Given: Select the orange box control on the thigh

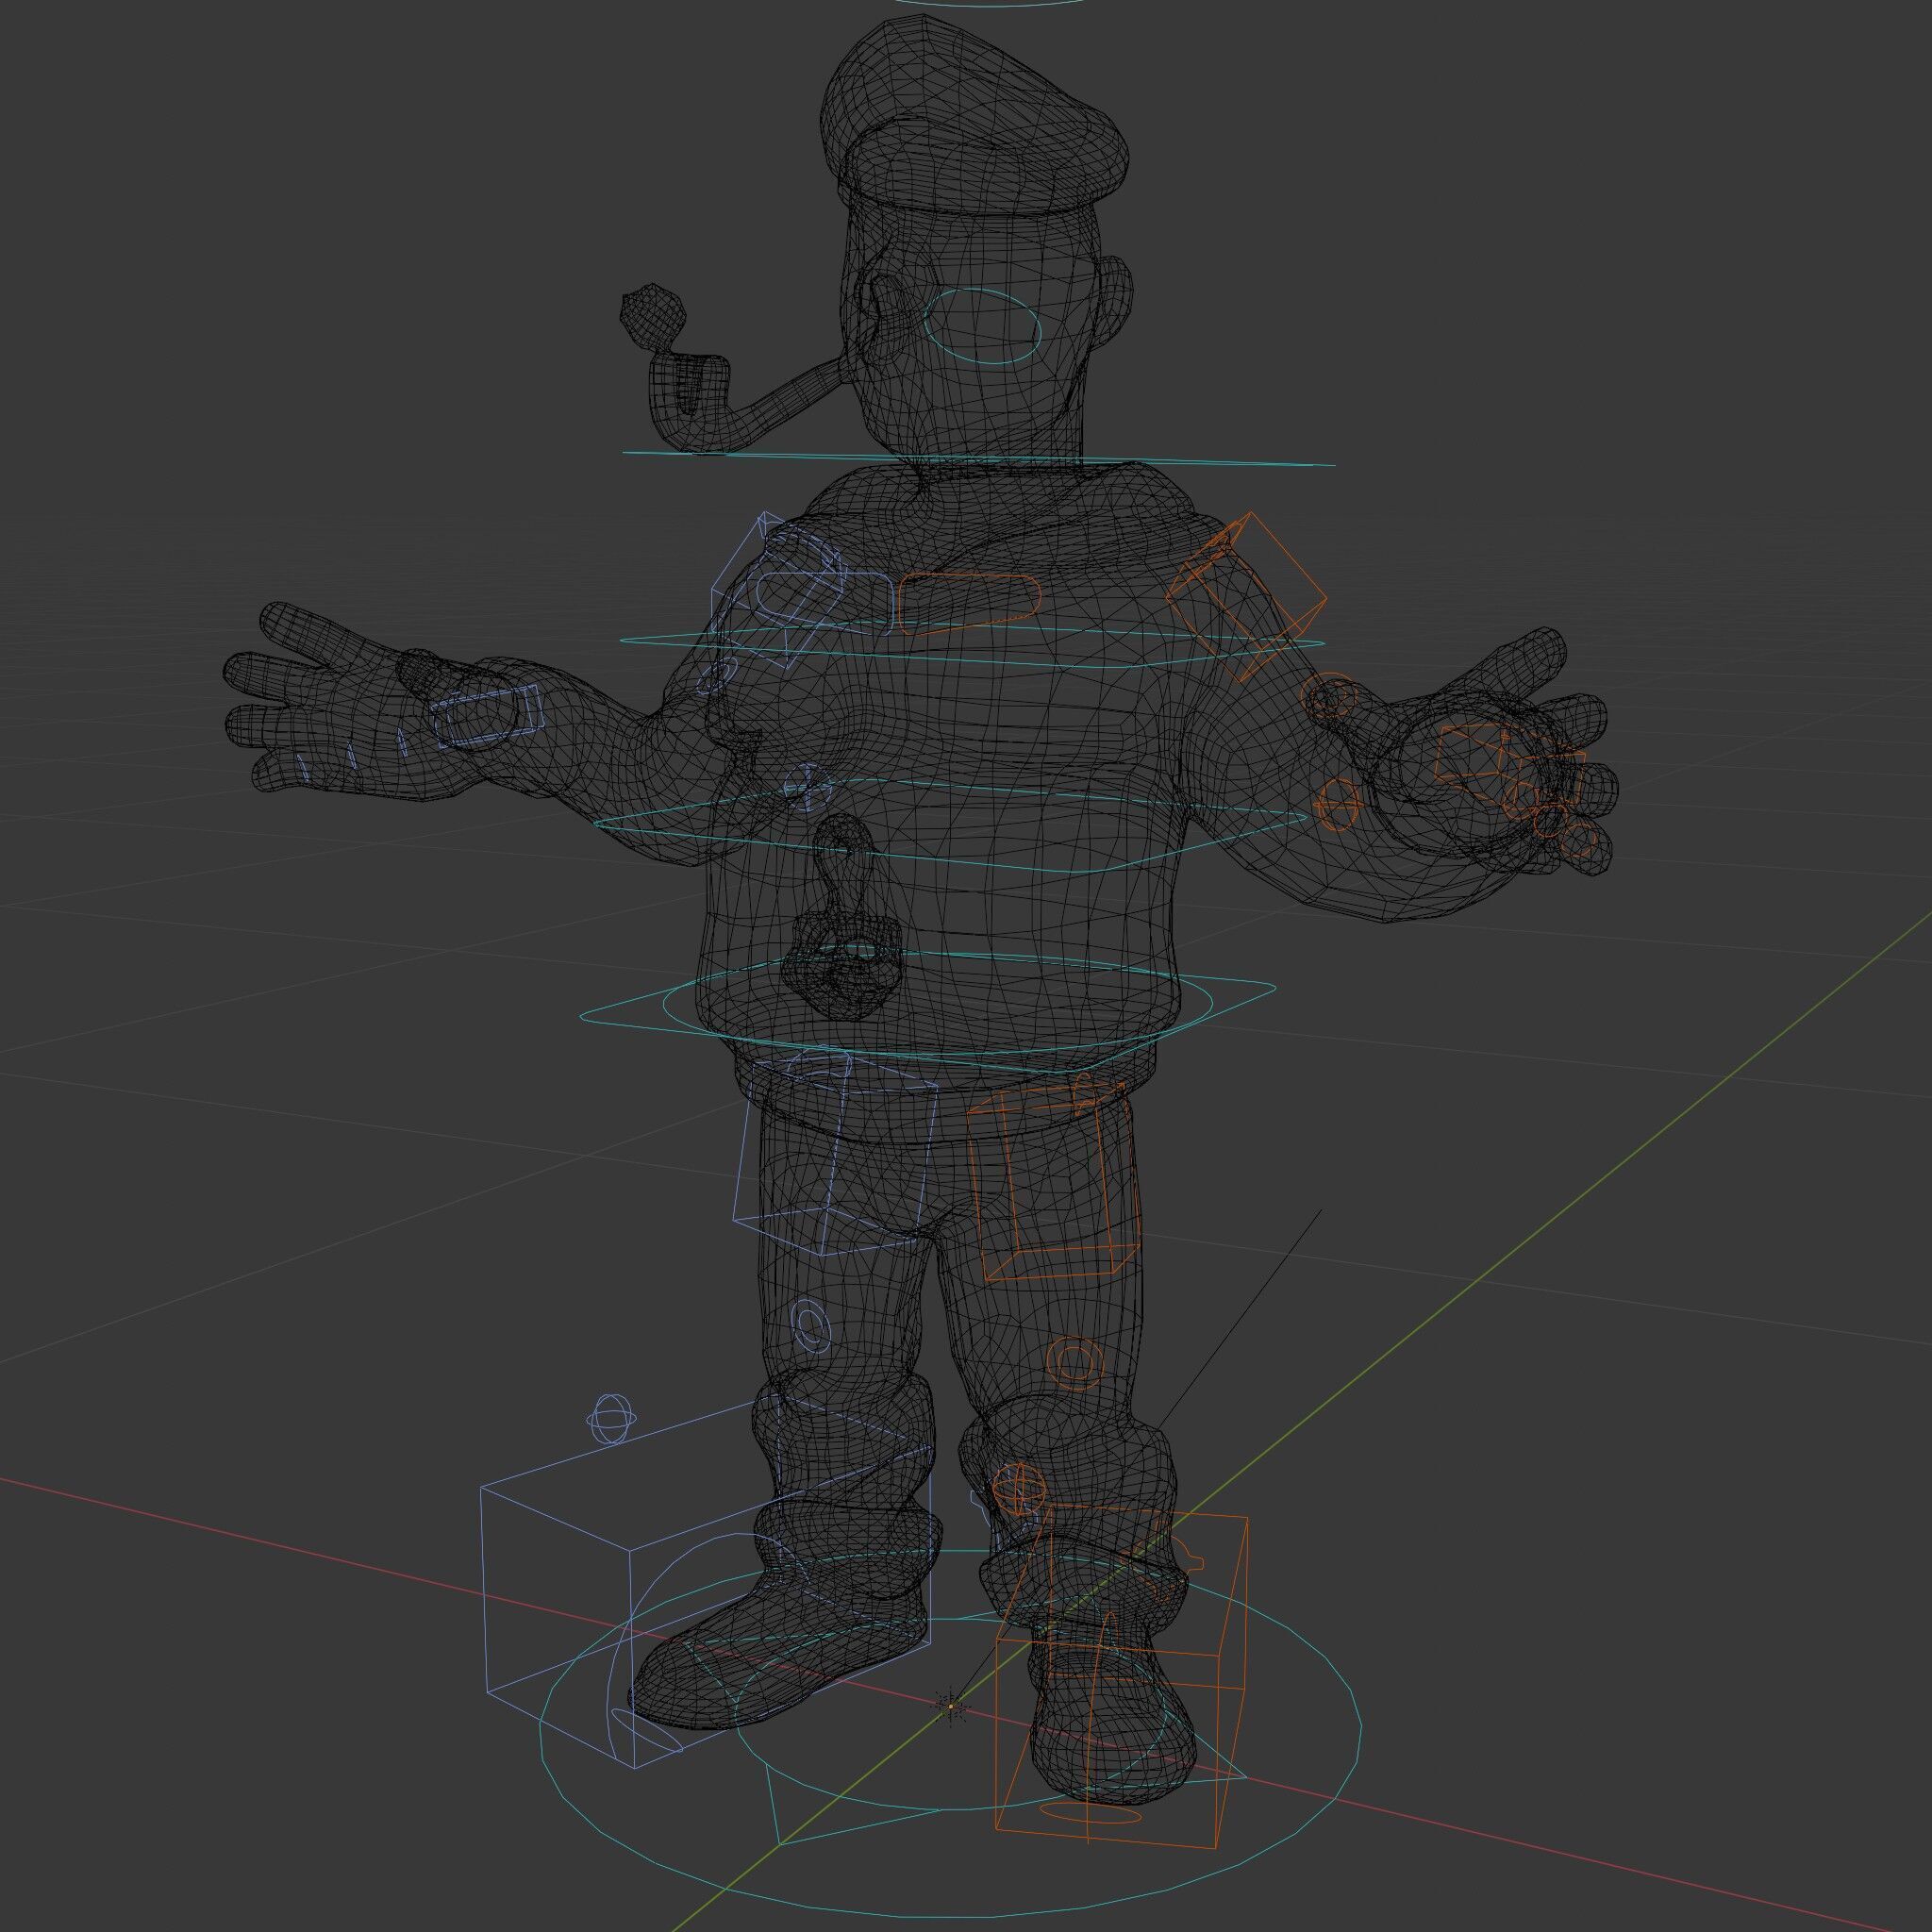Looking at the screenshot, I should (1052, 1181).
